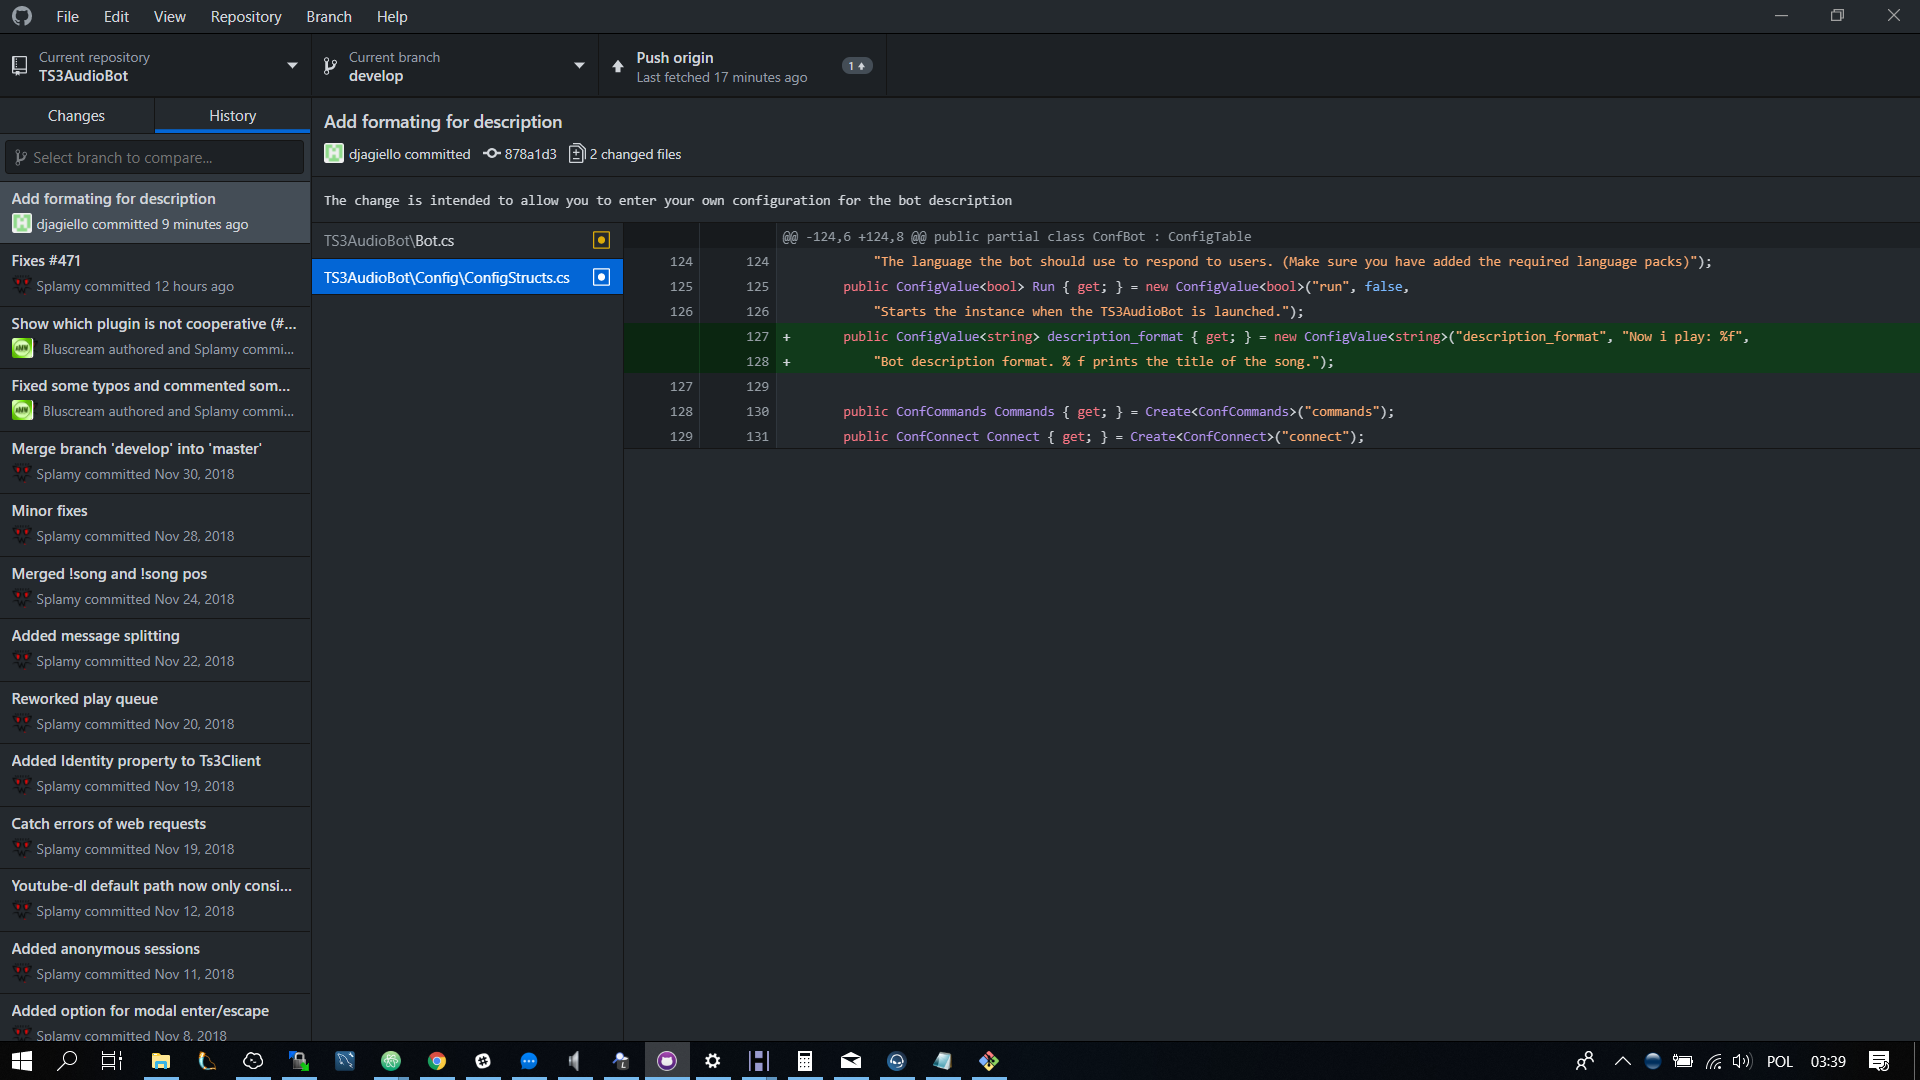Open the GitHub logo menu in top-left corner
1920x1080 pixels.
19,16
